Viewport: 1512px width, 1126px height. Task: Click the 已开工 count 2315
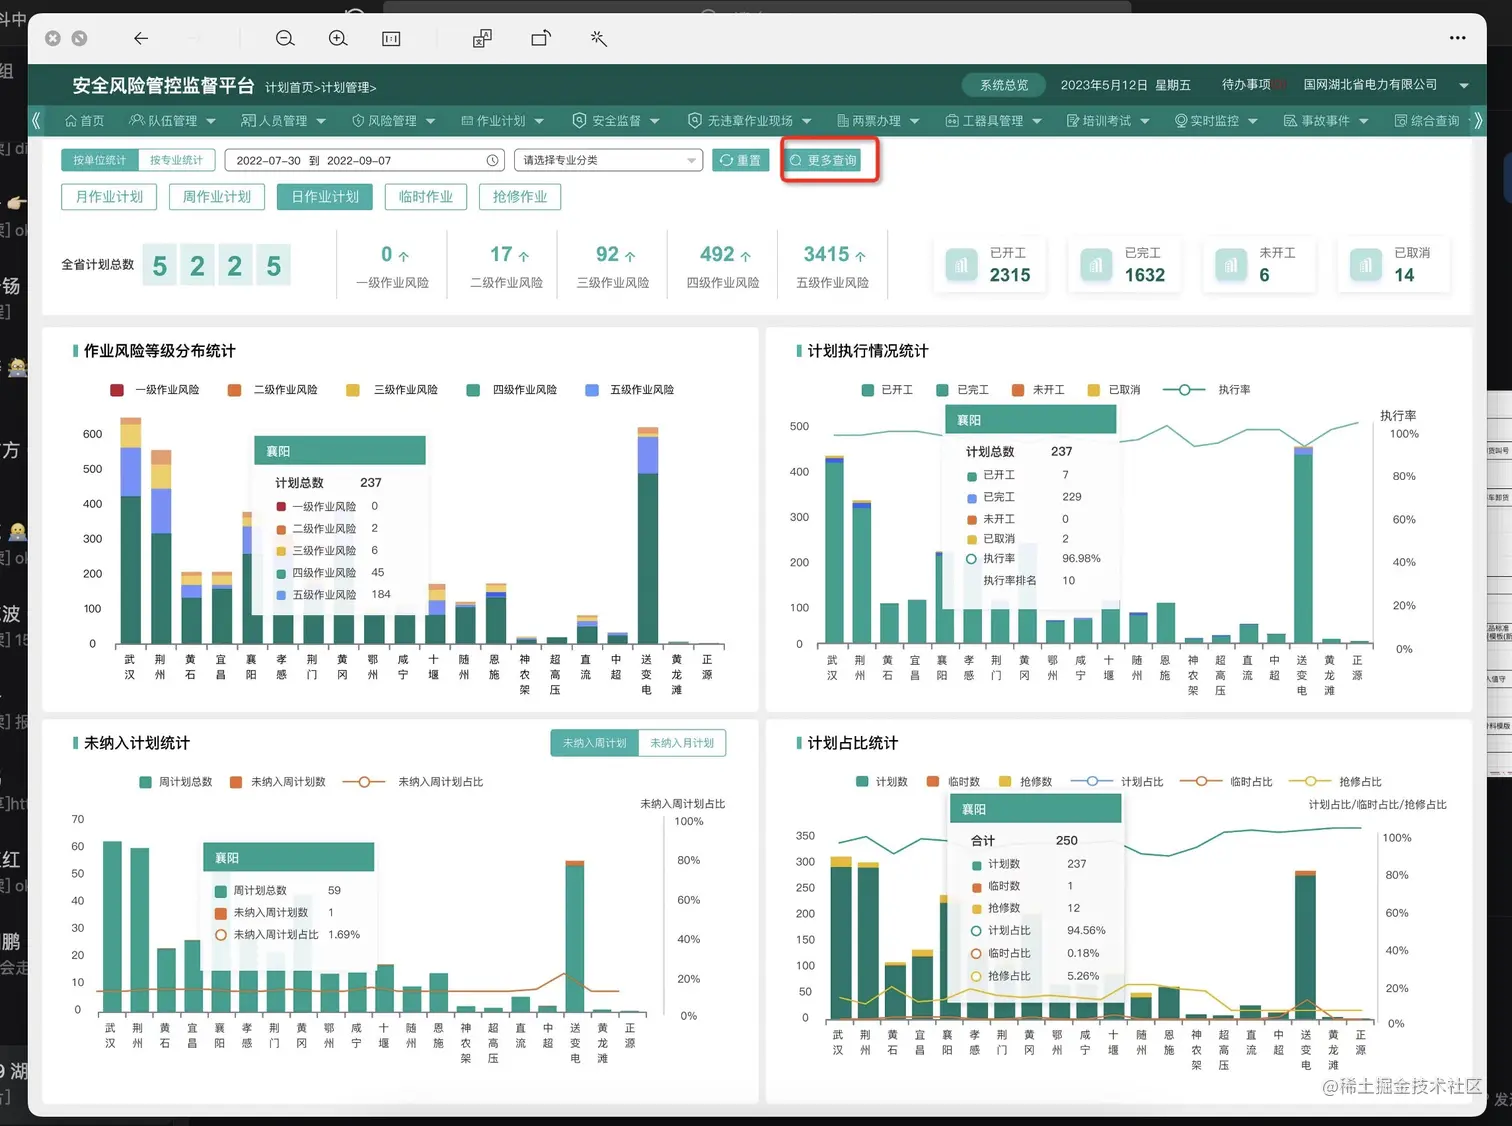(x=1010, y=275)
